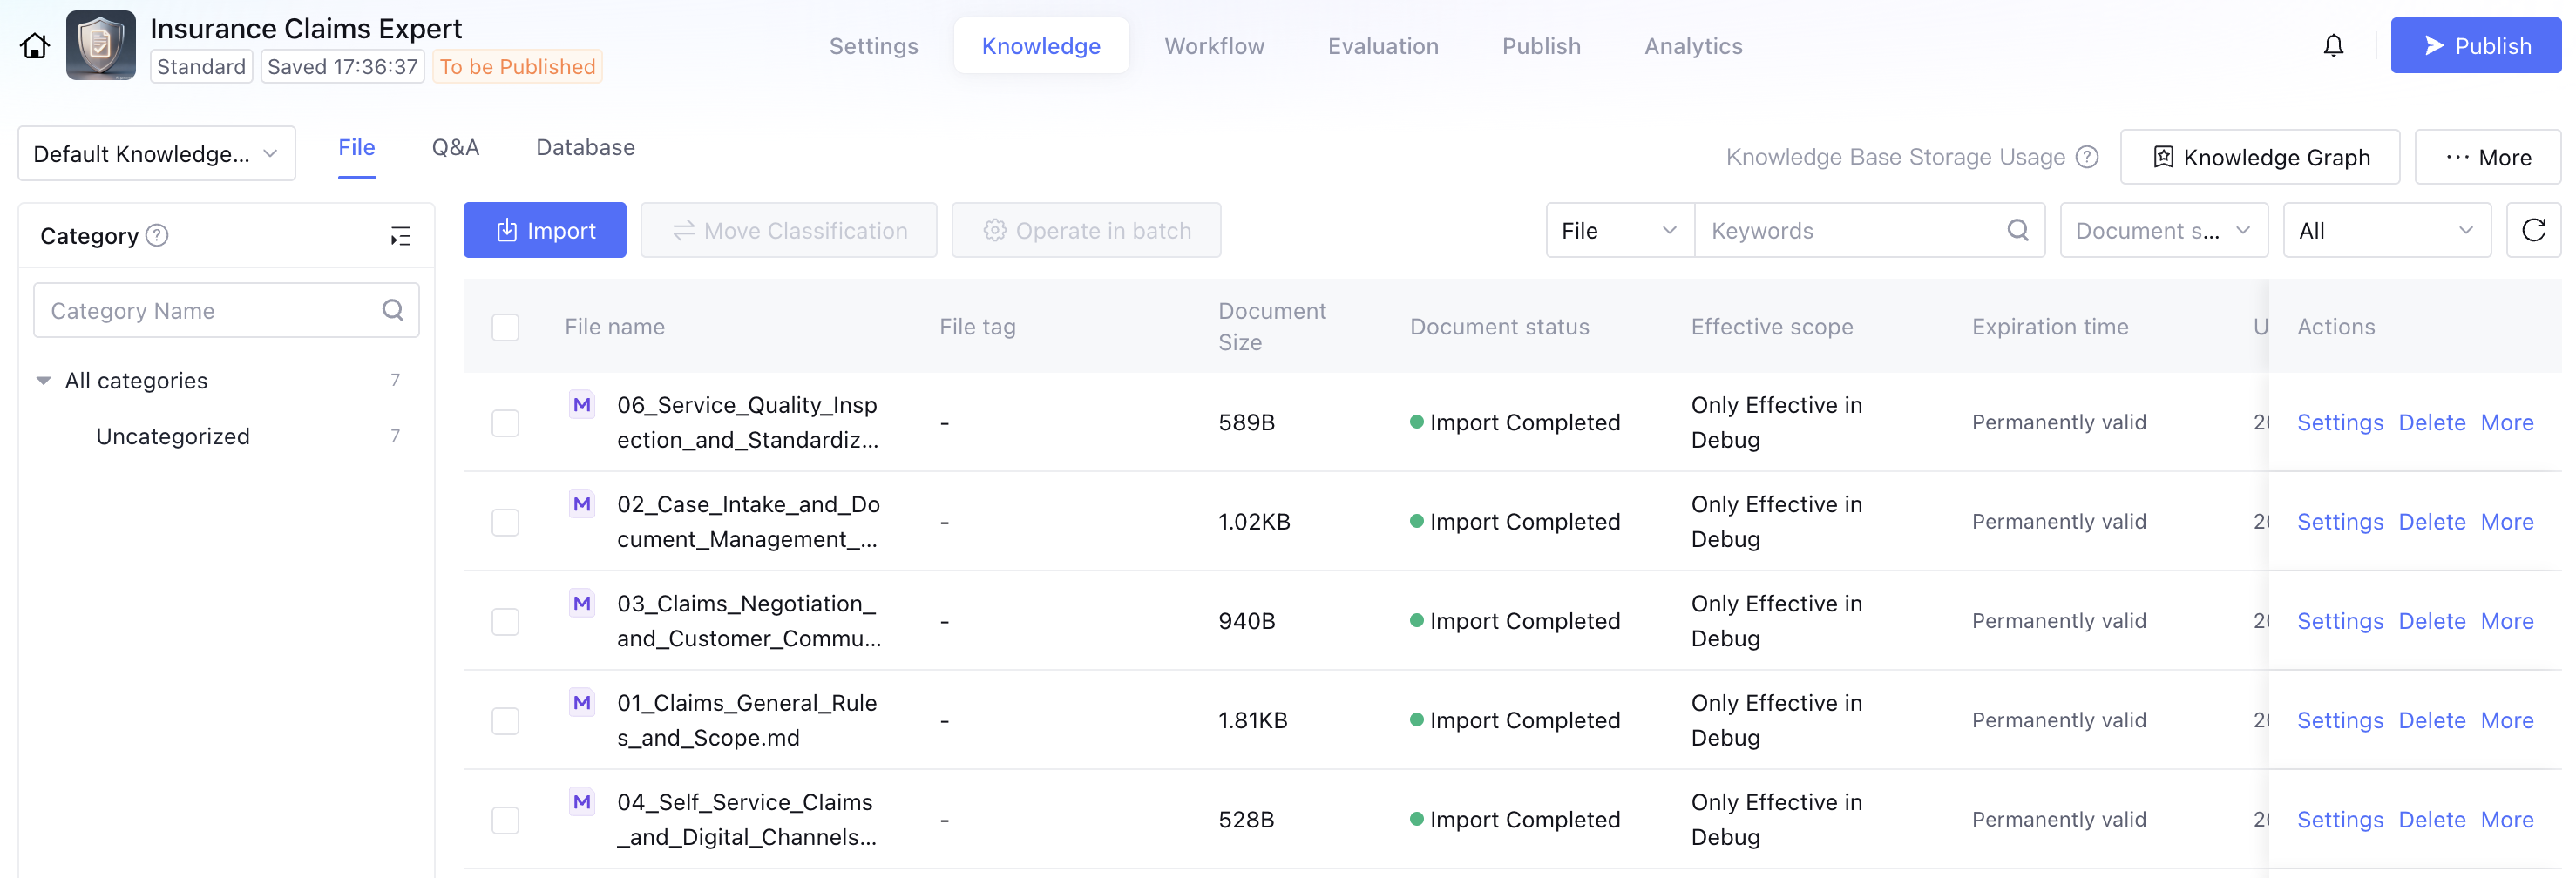Click the home icon

pyautogui.click(x=35, y=46)
